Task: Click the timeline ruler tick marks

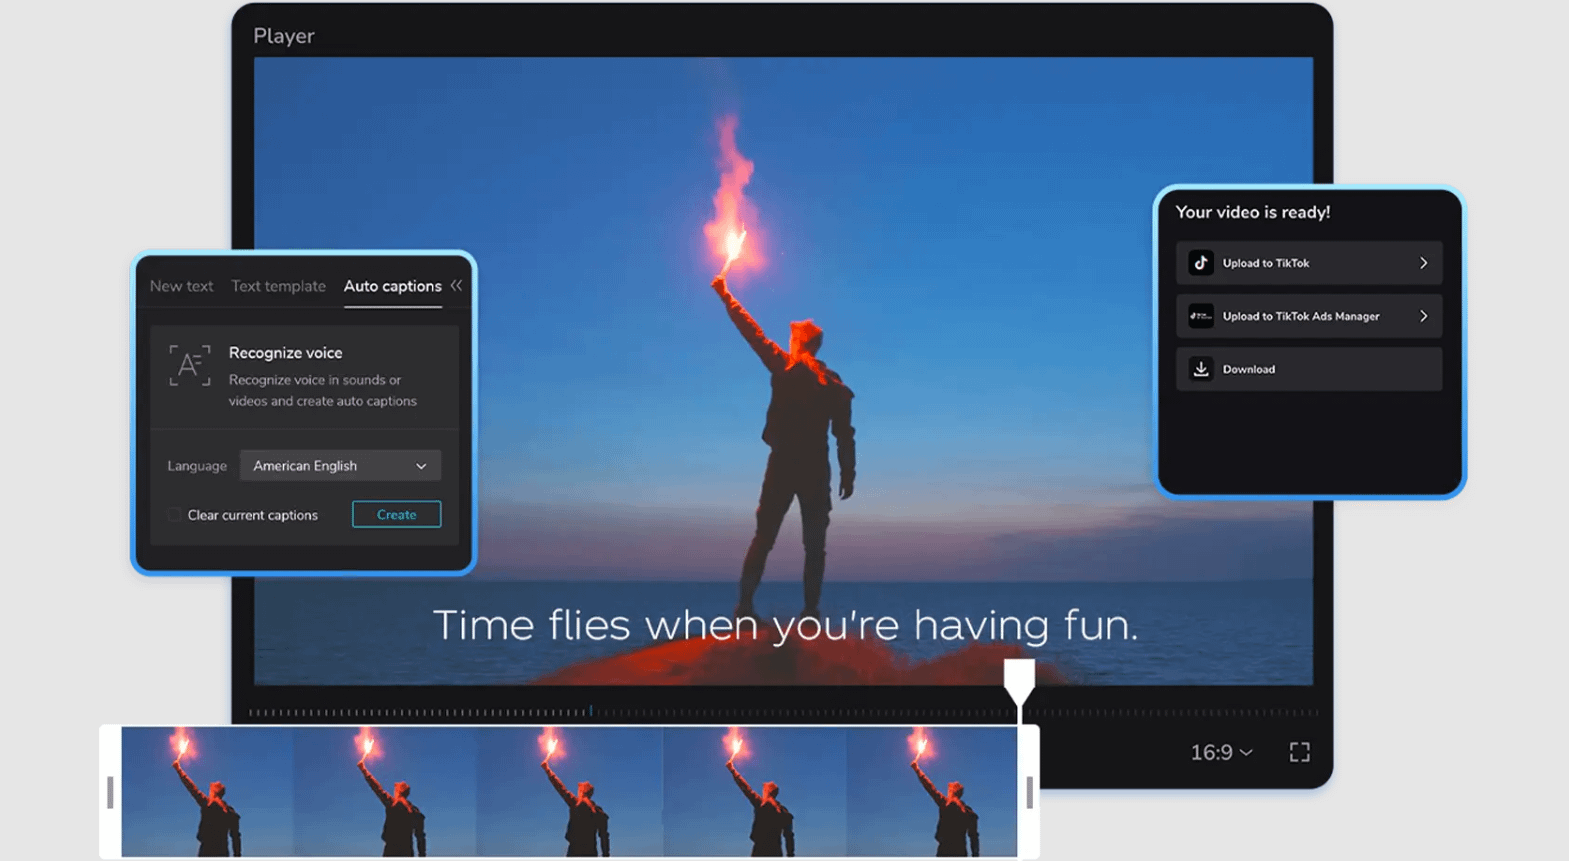Action: (x=783, y=712)
